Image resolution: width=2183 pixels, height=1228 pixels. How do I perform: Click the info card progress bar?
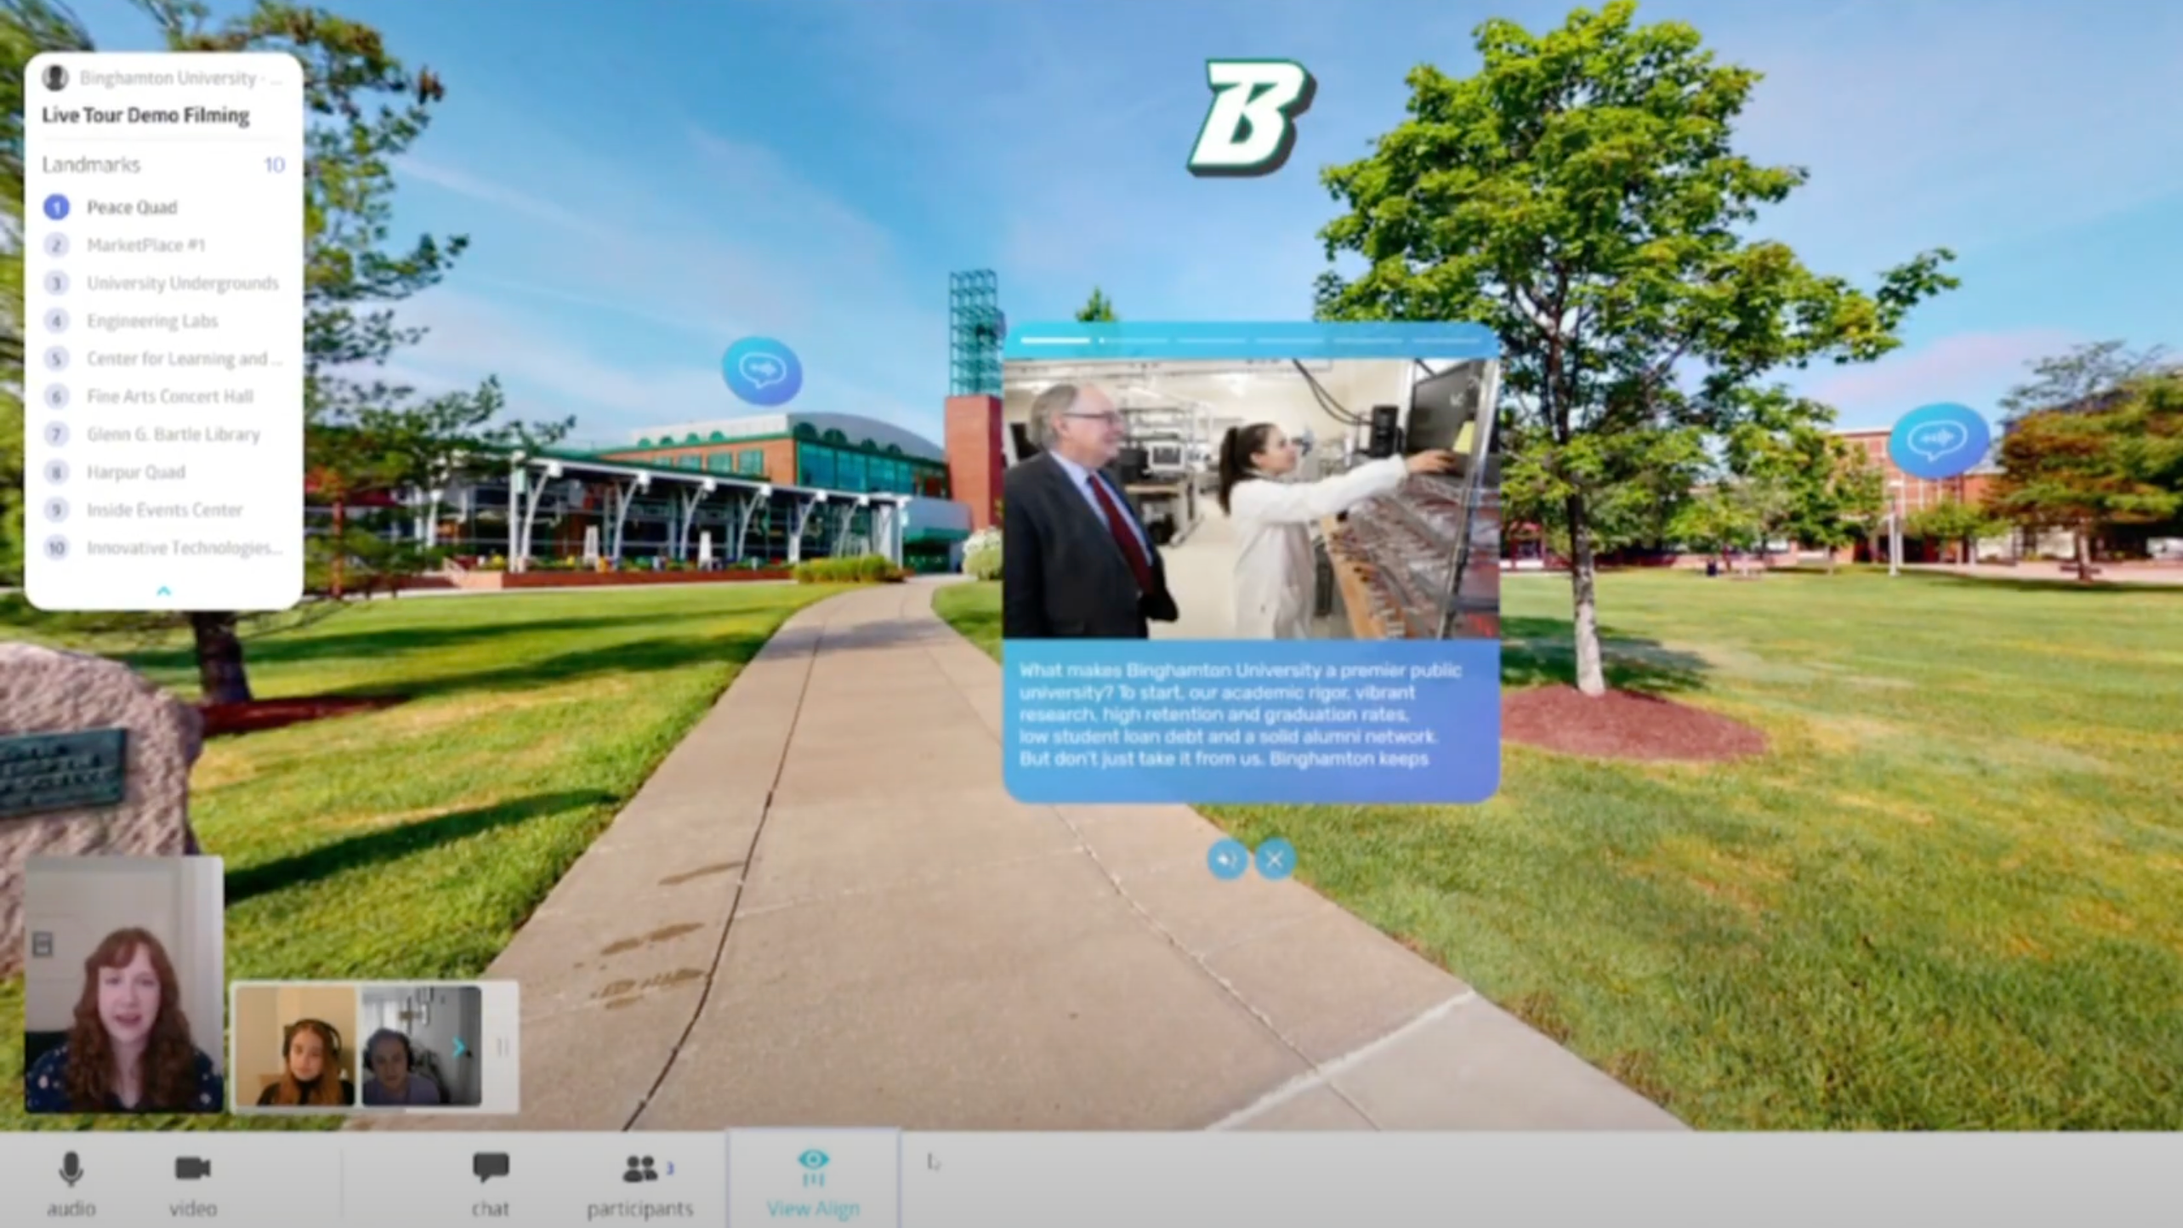point(1249,340)
